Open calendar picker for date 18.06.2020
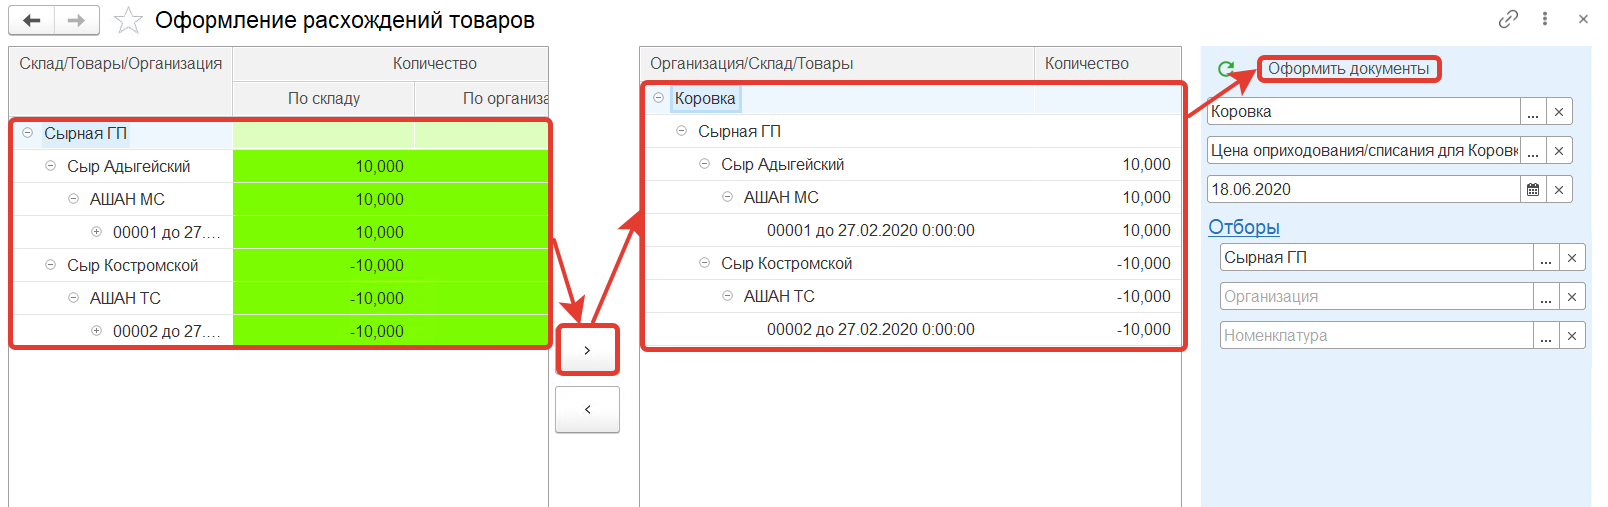 (x=1533, y=190)
